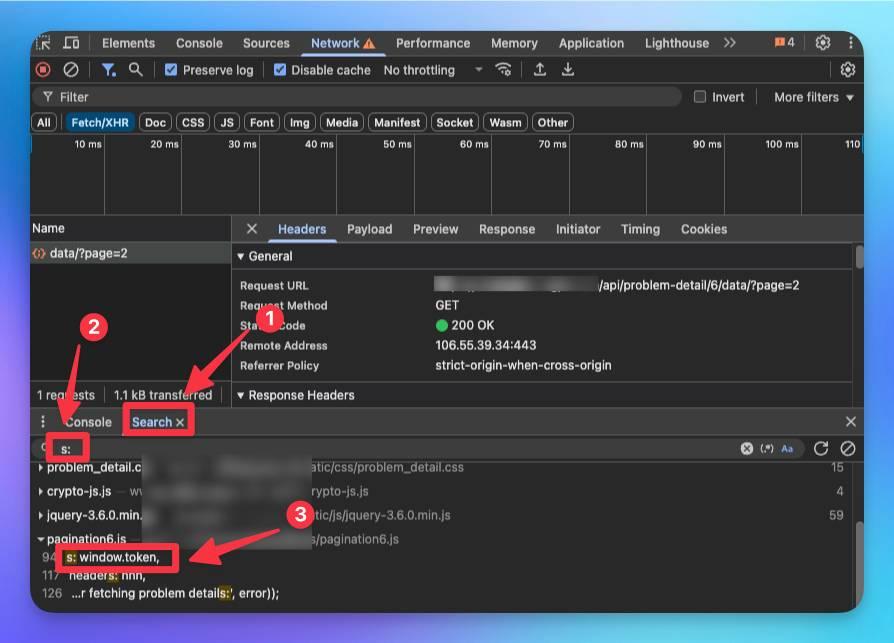Open the Payload tab

point(369,229)
